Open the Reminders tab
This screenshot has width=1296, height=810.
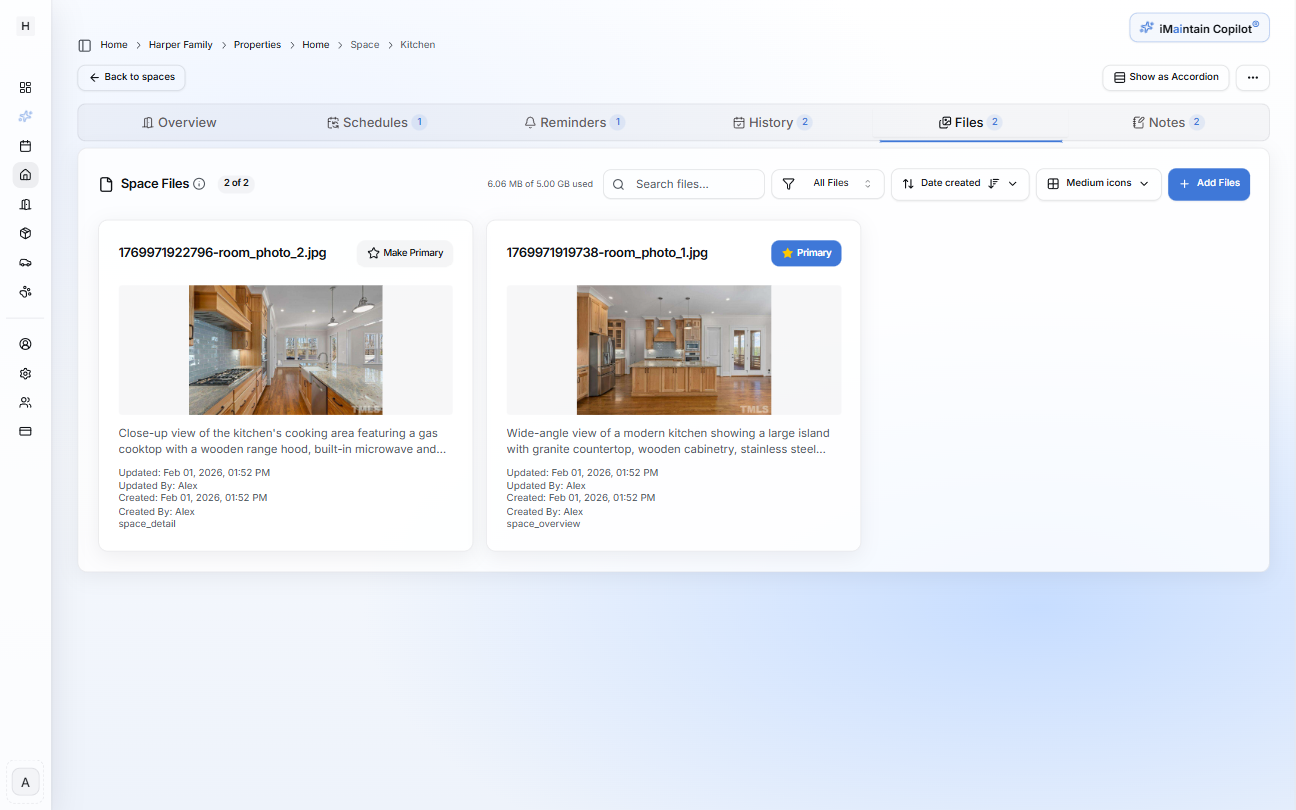(574, 121)
